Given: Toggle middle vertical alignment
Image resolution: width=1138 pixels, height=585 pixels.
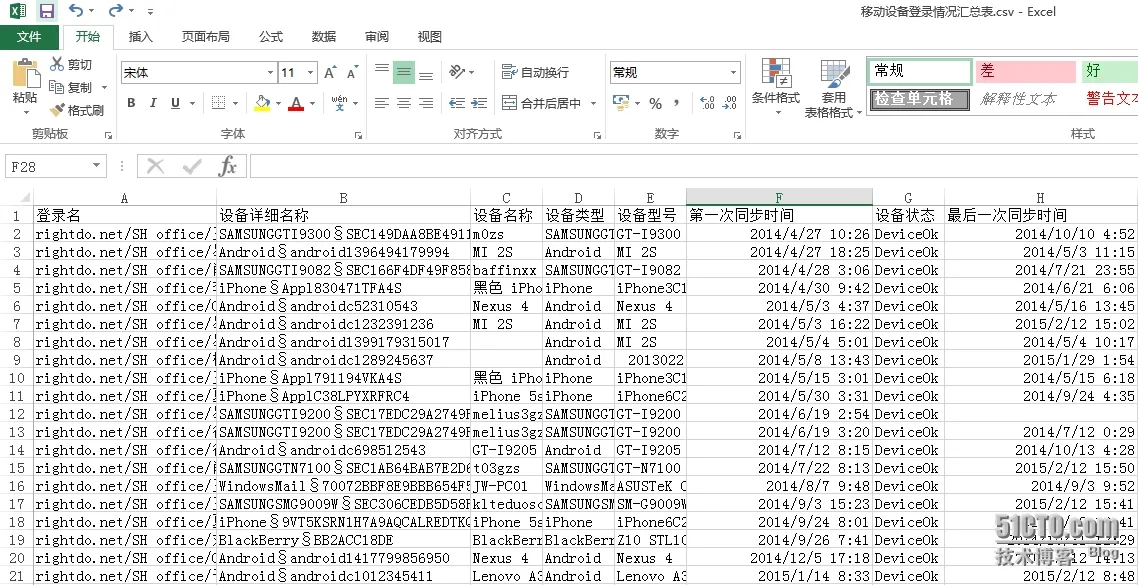Looking at the screenshot, I should tap(404, 73).
